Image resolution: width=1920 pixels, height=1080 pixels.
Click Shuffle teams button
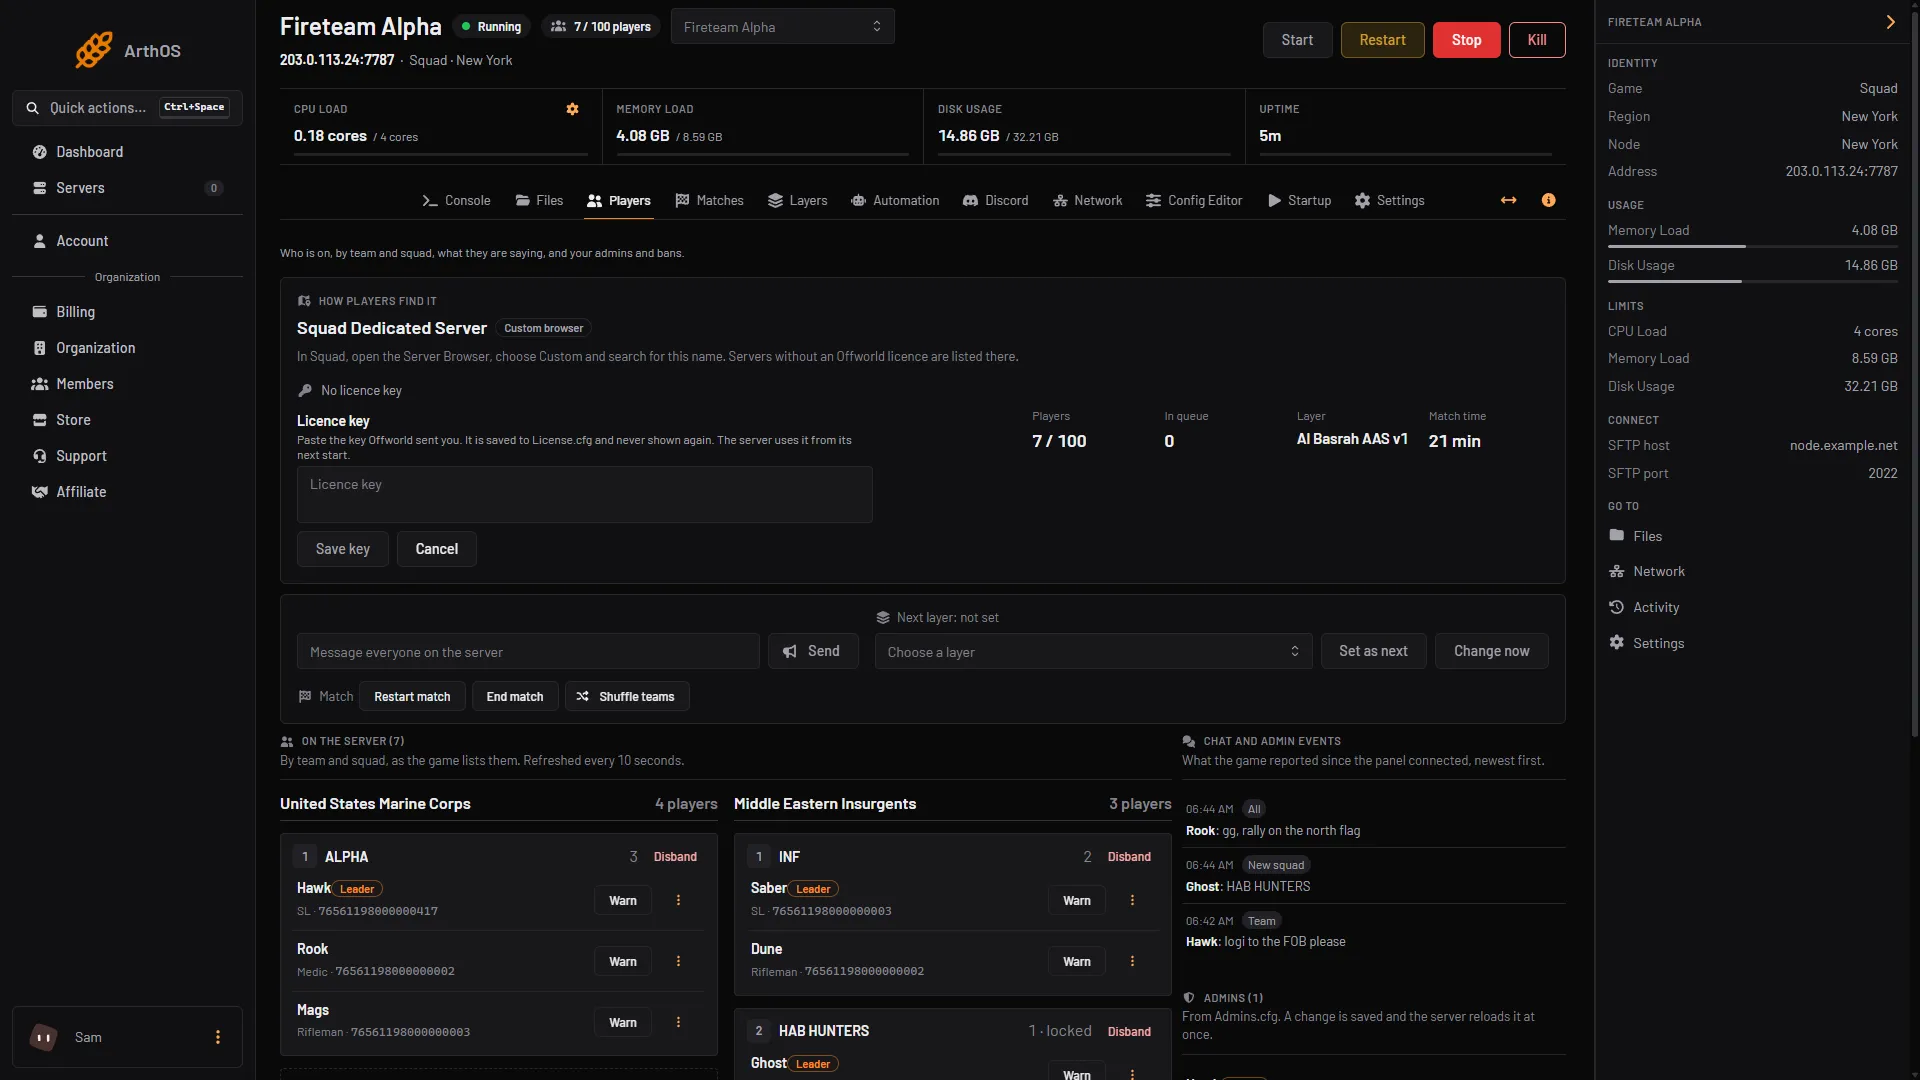point(627,696)
